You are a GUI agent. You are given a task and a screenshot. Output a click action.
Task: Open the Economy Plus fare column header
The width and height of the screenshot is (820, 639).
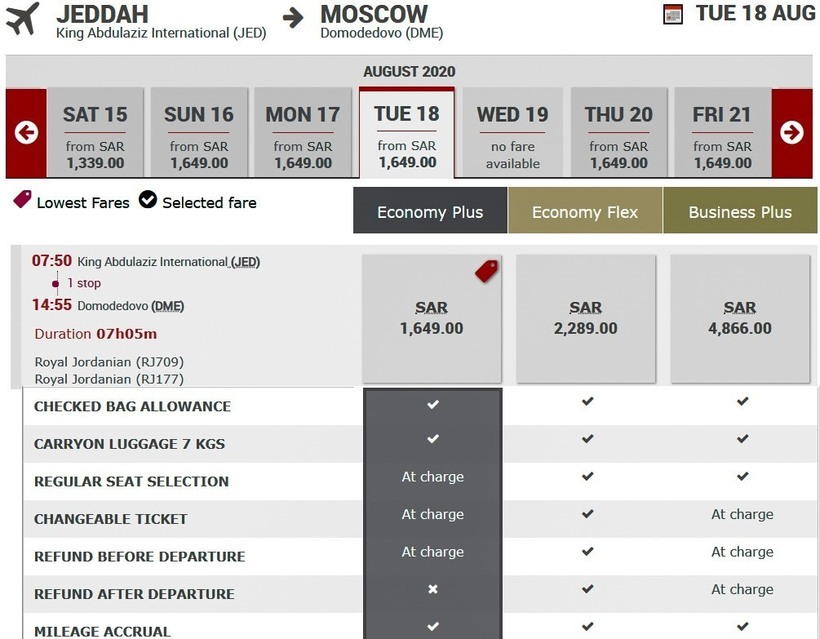coord(430,212)
